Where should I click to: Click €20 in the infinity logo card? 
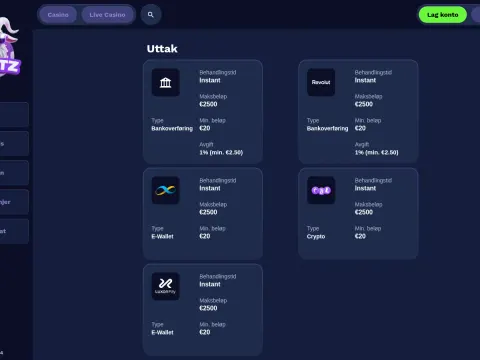click(x=205, y=236)
